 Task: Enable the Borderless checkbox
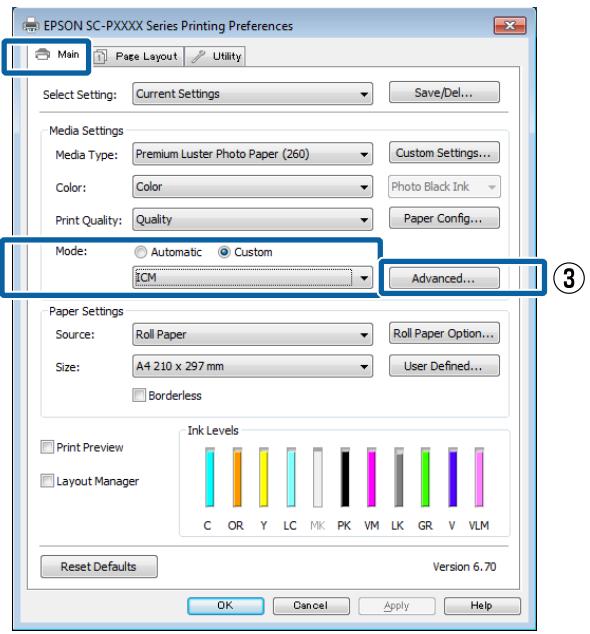coord(139,395)
